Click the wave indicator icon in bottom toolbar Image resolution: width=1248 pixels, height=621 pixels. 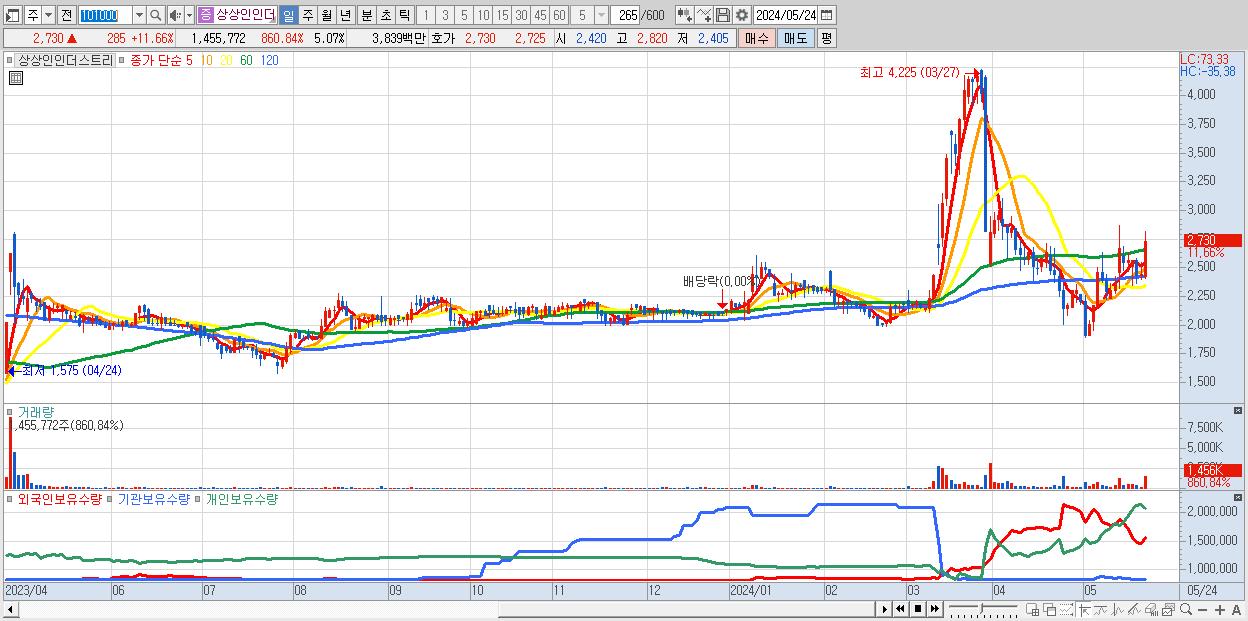(x=1118, y=610)
